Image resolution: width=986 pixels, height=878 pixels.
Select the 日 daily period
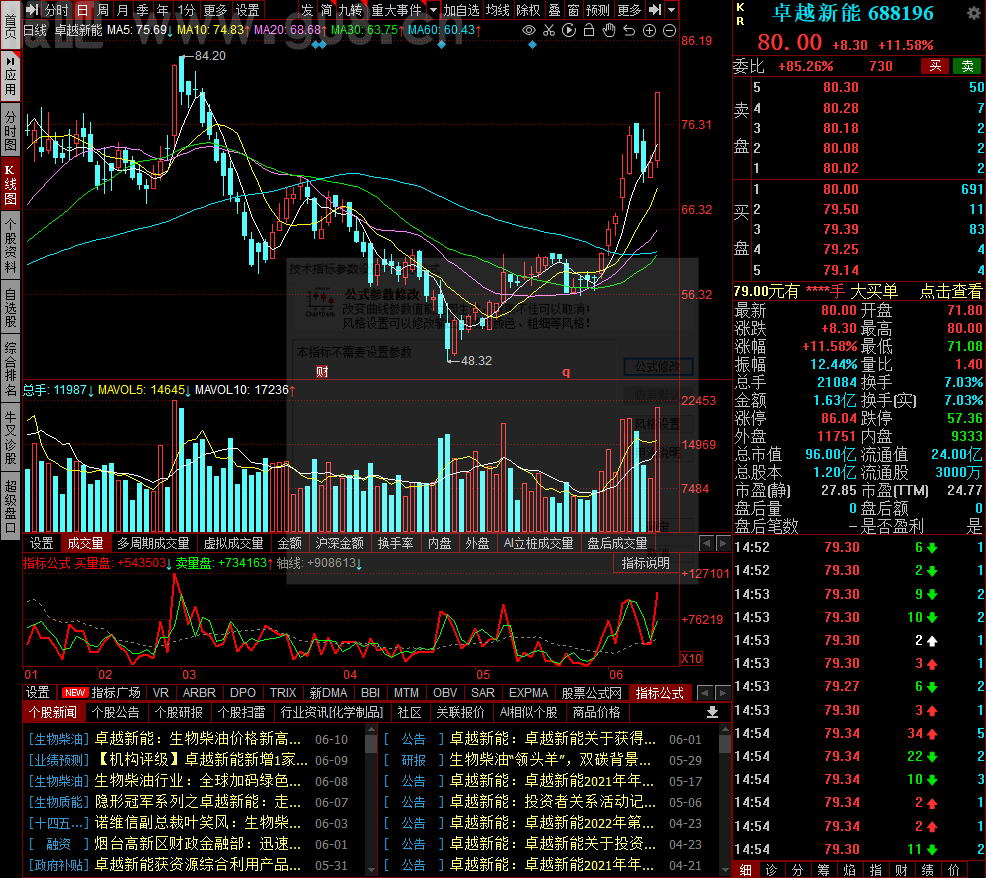click(x=82, y=10)
